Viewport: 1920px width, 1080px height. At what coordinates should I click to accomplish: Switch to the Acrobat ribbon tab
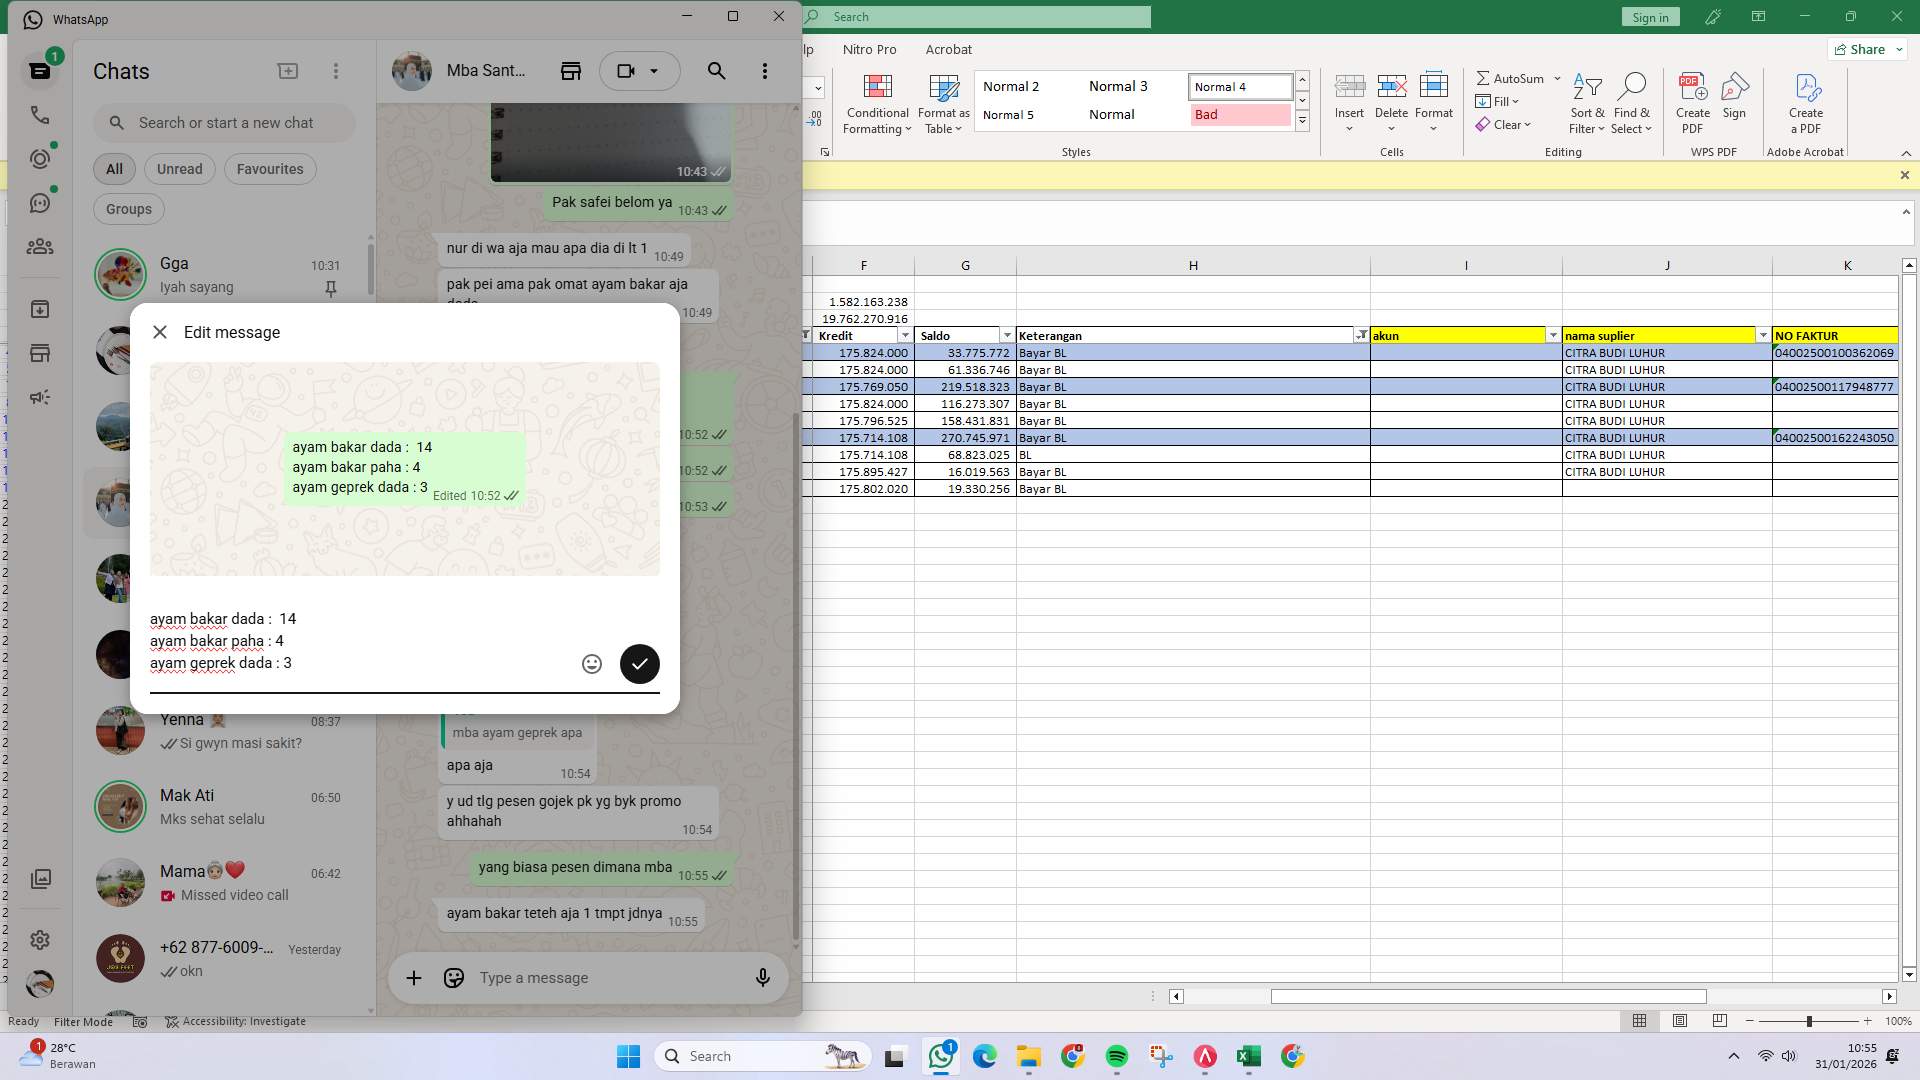click(948, 49)
